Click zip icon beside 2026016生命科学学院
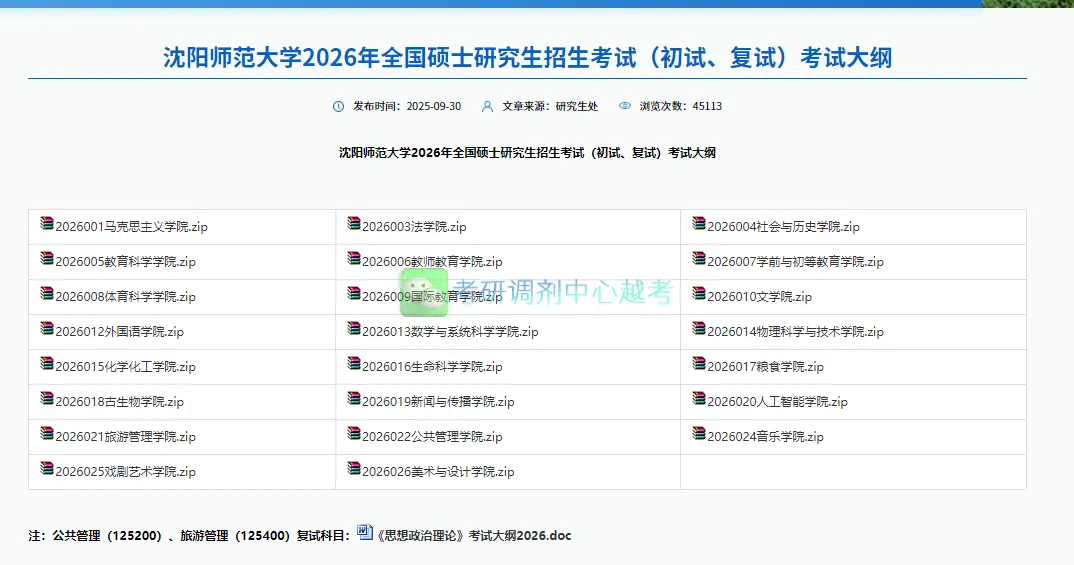Image resolution: width=1074 pixels, height=565 pixels. (x=353, y=363)
